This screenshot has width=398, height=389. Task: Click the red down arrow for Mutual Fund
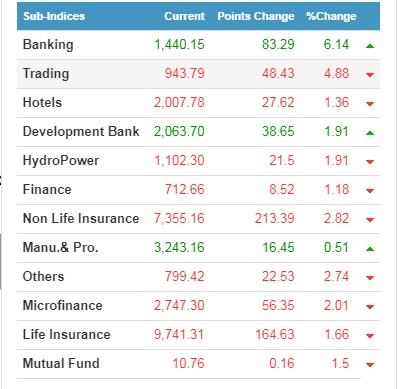click(x=370, y=365)
